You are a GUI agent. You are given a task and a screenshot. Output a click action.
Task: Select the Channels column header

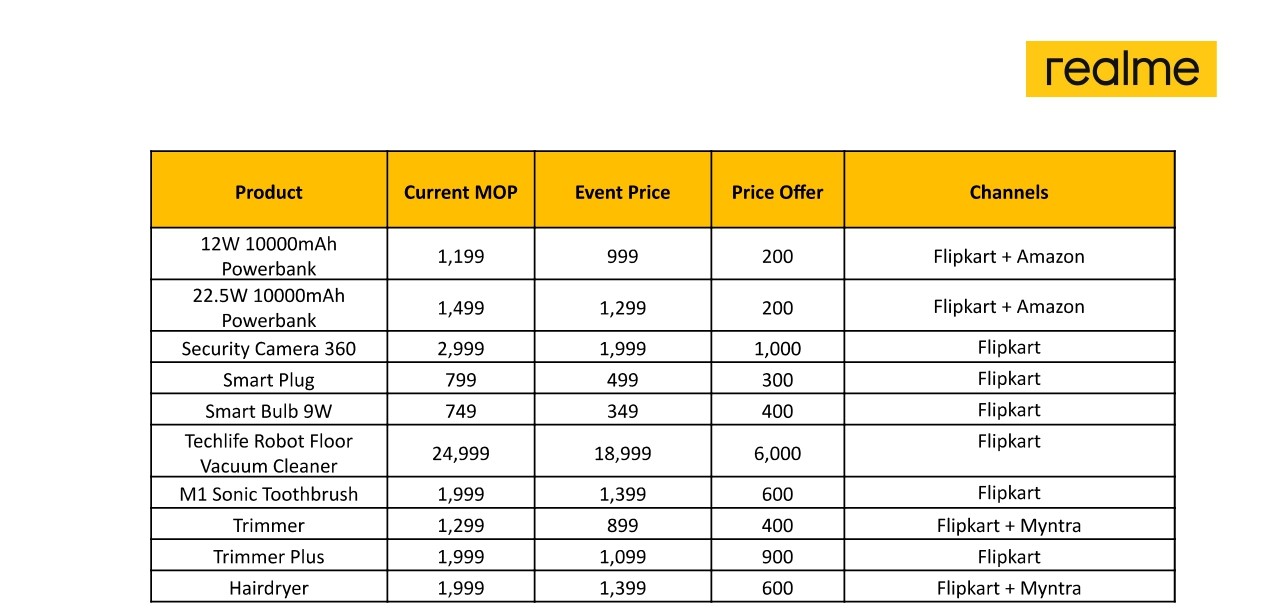[1008, 192]
